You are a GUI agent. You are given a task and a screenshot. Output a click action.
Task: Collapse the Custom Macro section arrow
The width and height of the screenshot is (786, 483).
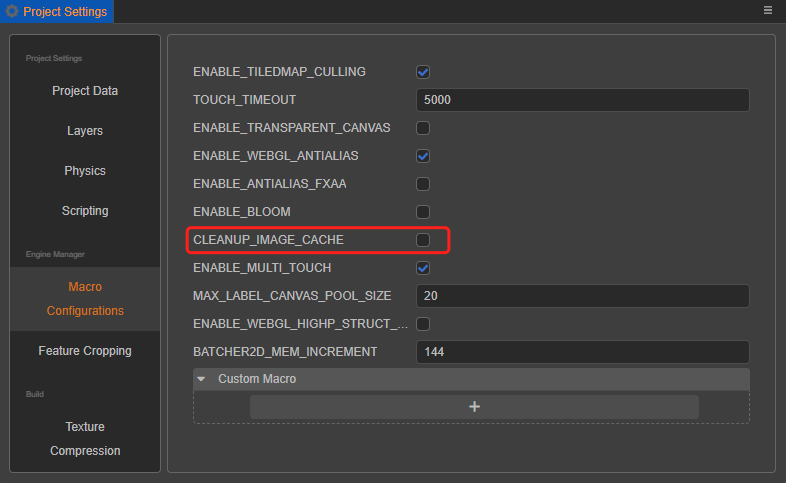[202, 379]
